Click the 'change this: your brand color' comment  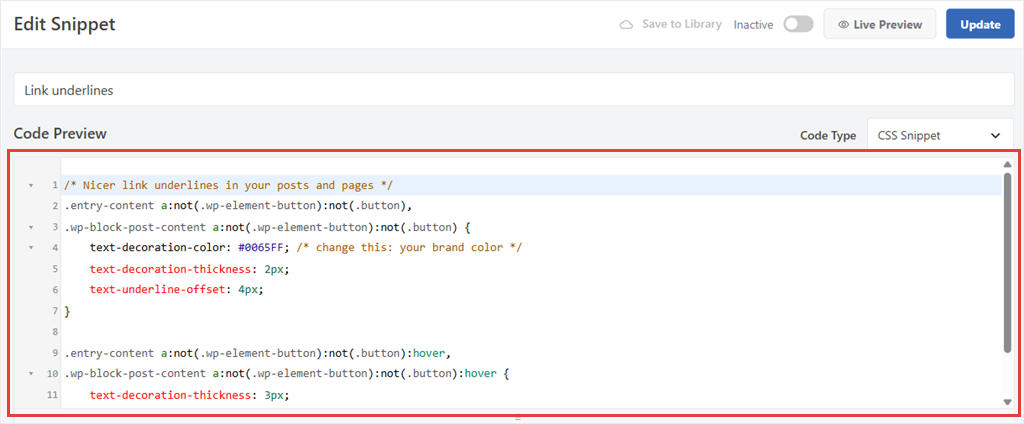408,248
